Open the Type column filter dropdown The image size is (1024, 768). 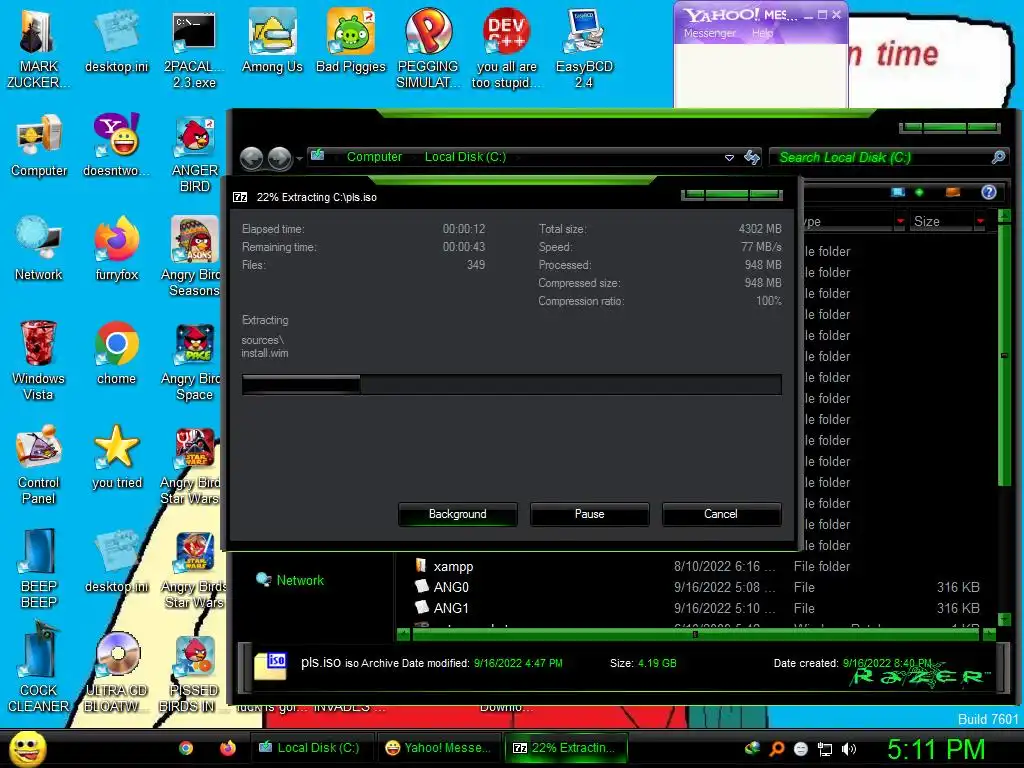(x=901, y=221)
